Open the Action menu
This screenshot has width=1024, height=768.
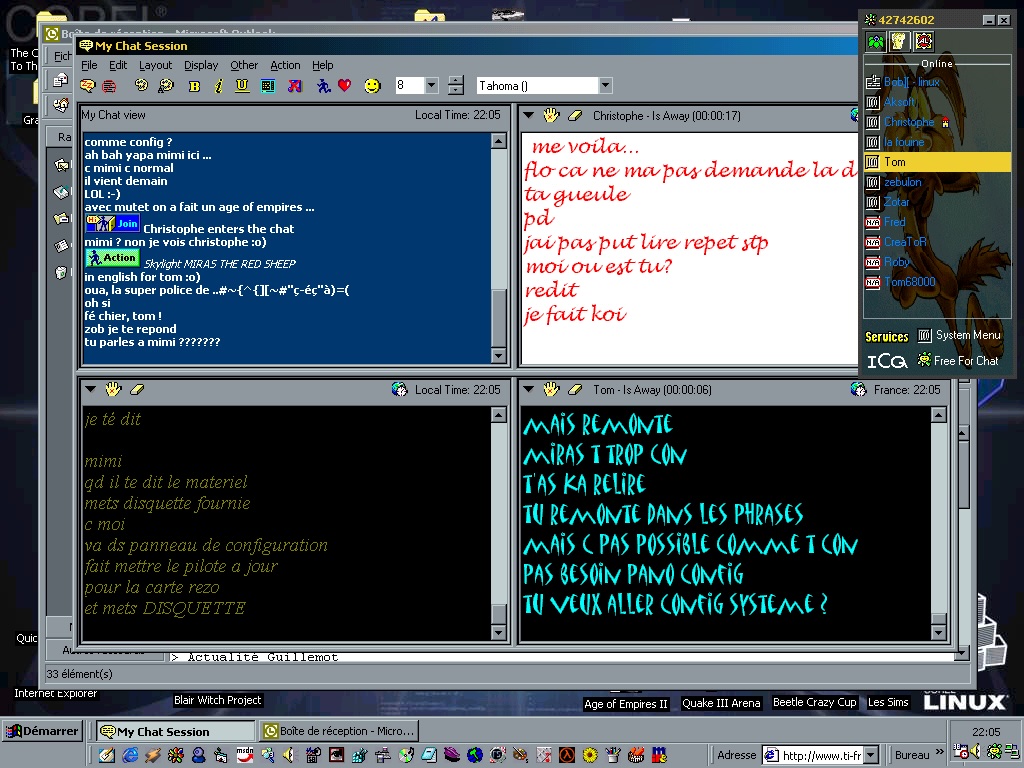[x=285, y=65]
